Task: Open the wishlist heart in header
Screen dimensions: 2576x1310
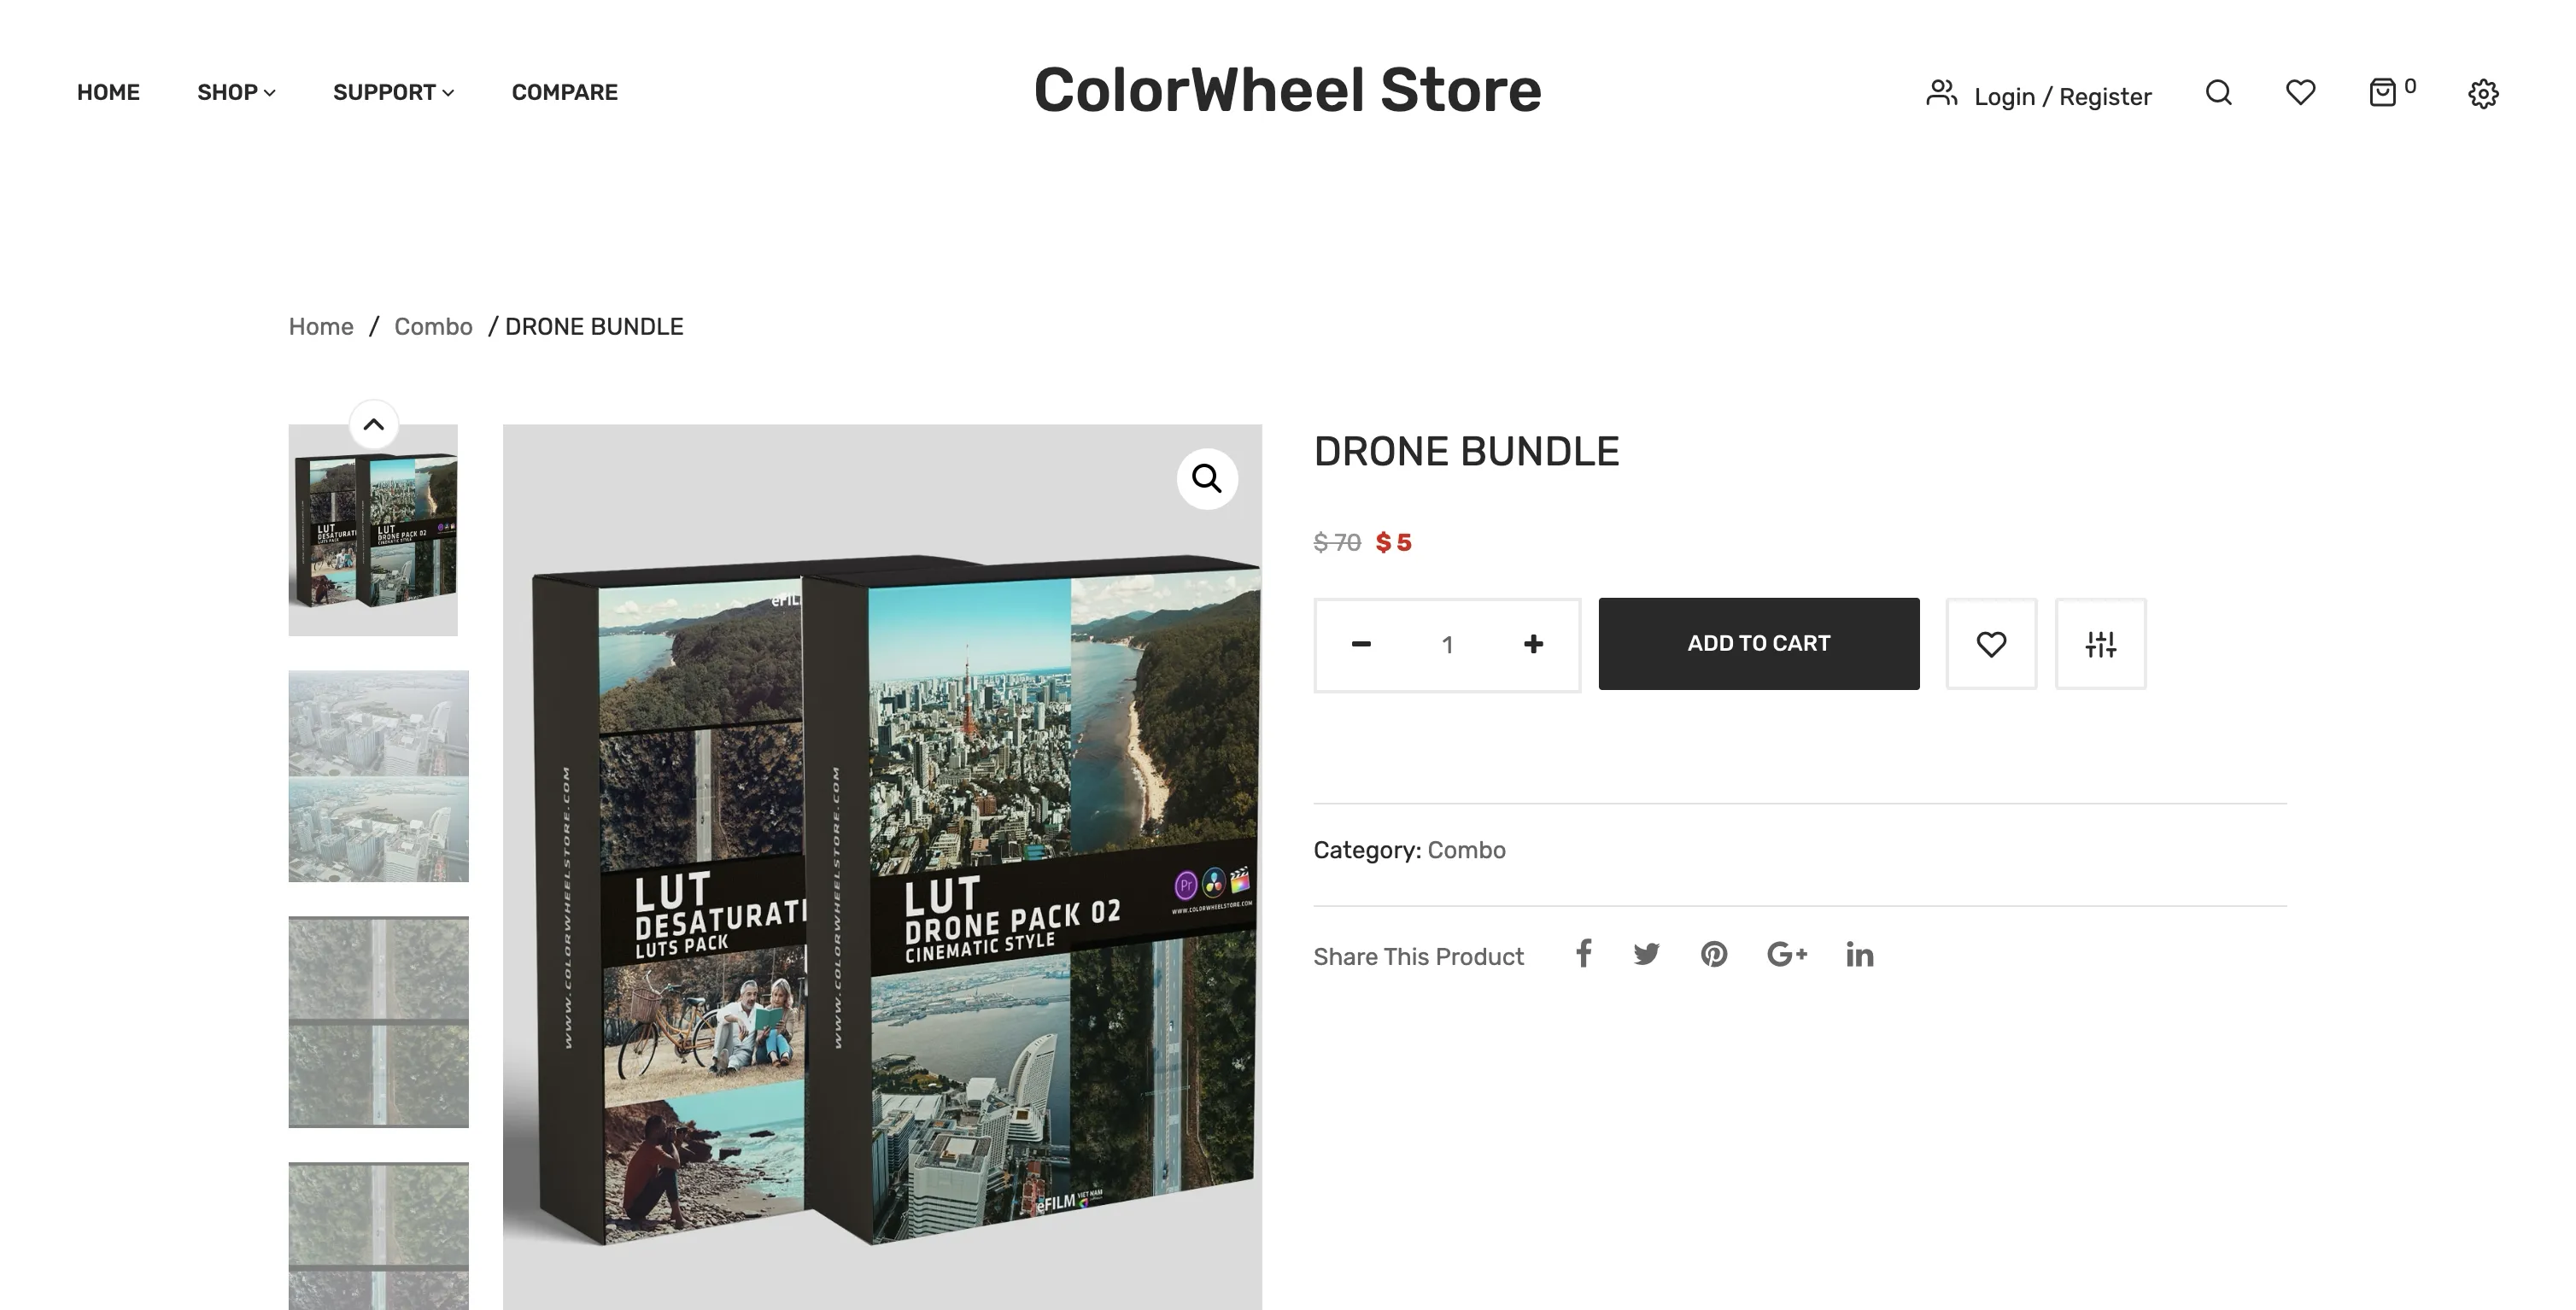Action: point(2300,93)
